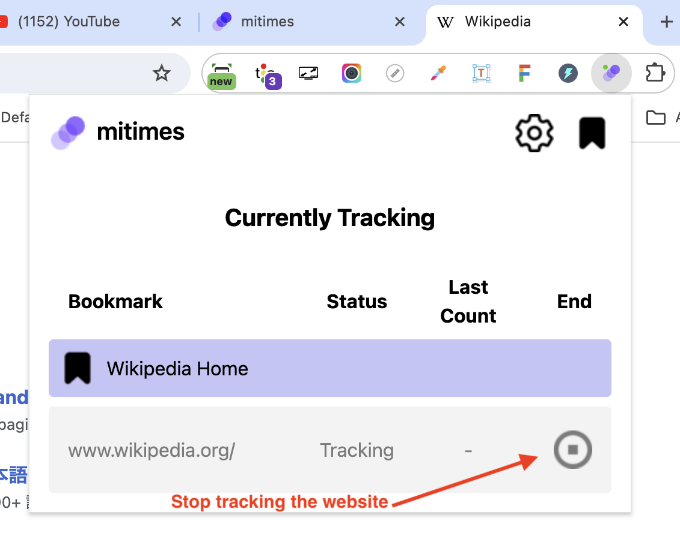
Task: Click the eyedropper color picker extension
Action: tap(438, 73)
